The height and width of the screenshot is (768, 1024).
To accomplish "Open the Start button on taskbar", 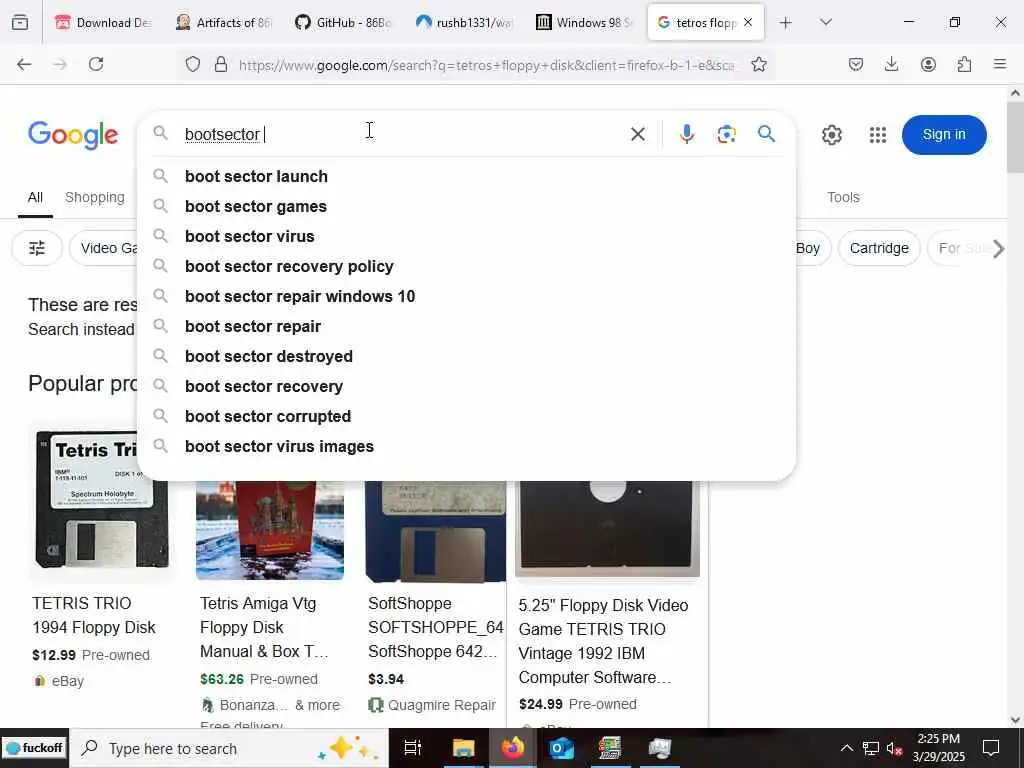I will tap(34, 748).
